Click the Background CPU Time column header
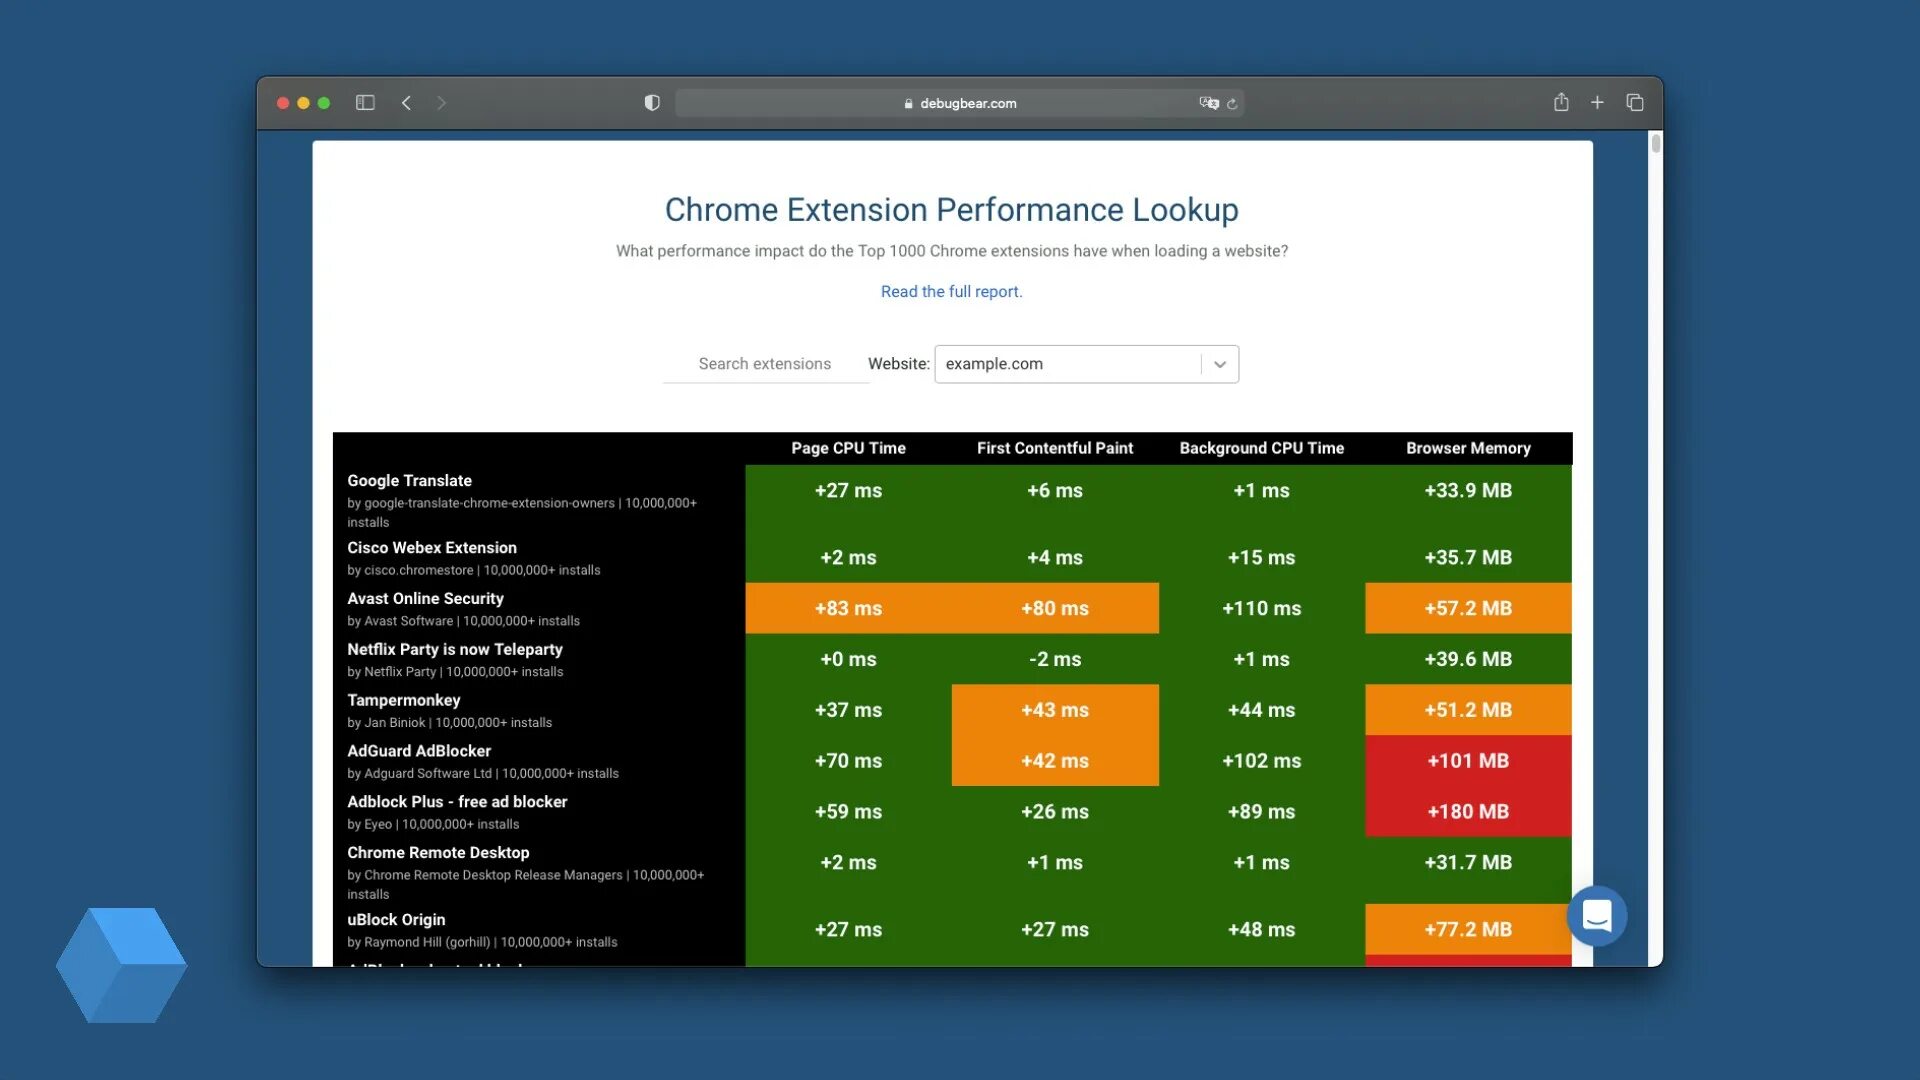This screenshot has height=1080, width=1920. point(1261,448)
